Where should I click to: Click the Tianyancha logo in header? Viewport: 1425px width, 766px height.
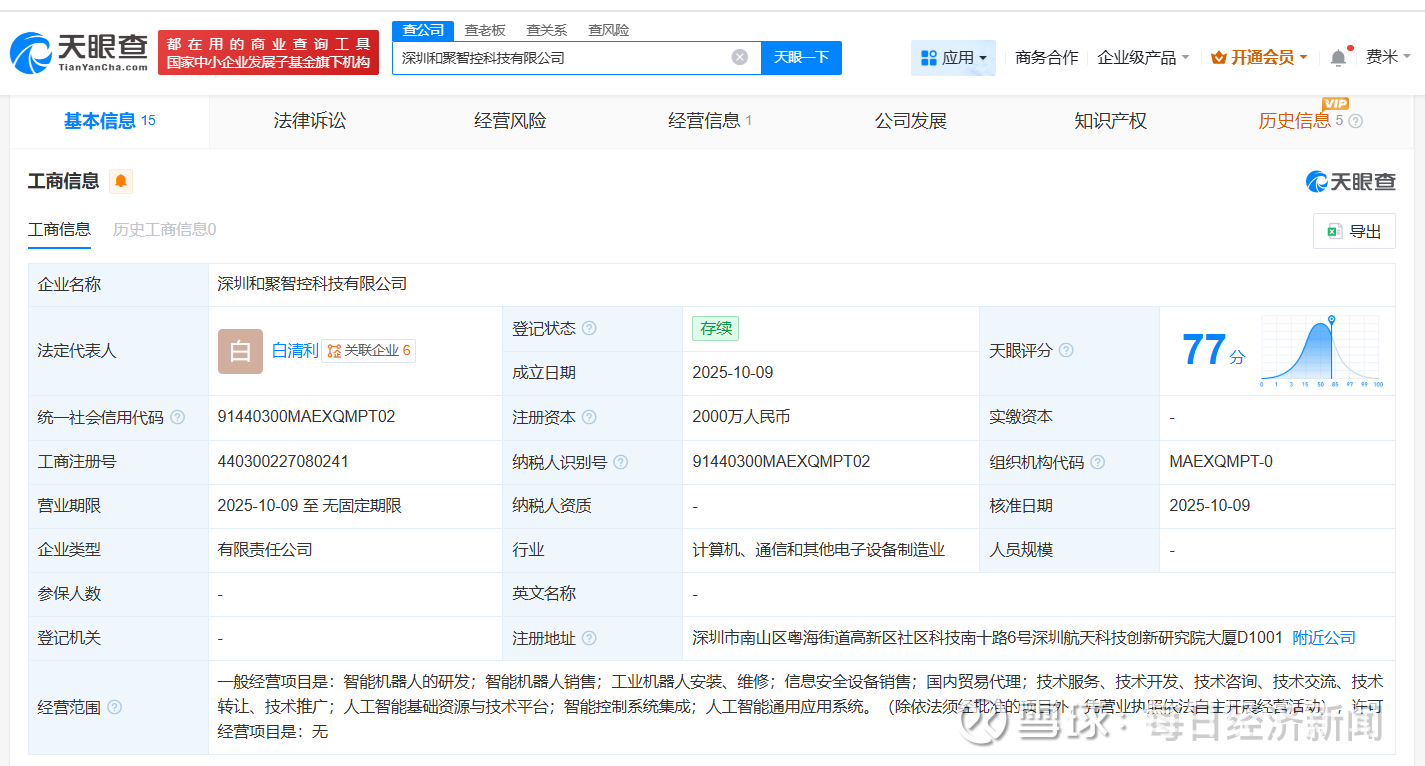click(79, 52)
